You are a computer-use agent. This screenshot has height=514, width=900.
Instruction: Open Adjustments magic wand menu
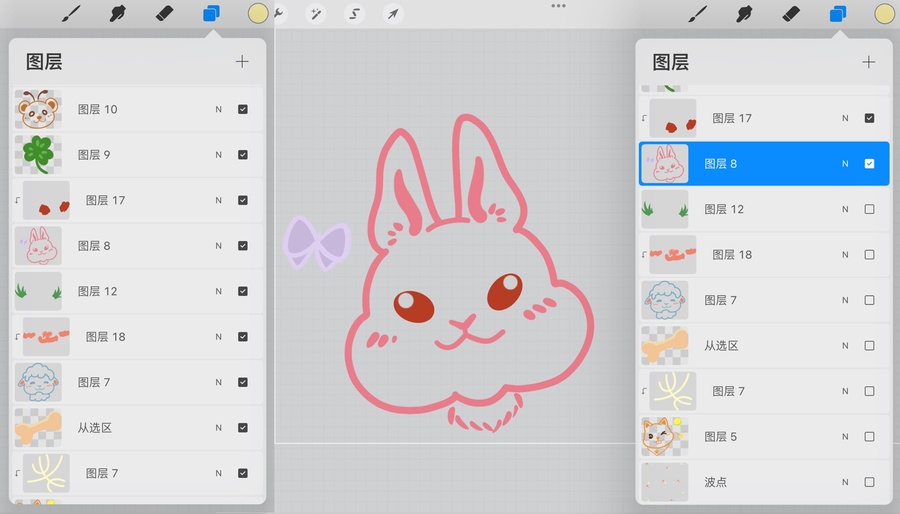click(x=316, y=14)
